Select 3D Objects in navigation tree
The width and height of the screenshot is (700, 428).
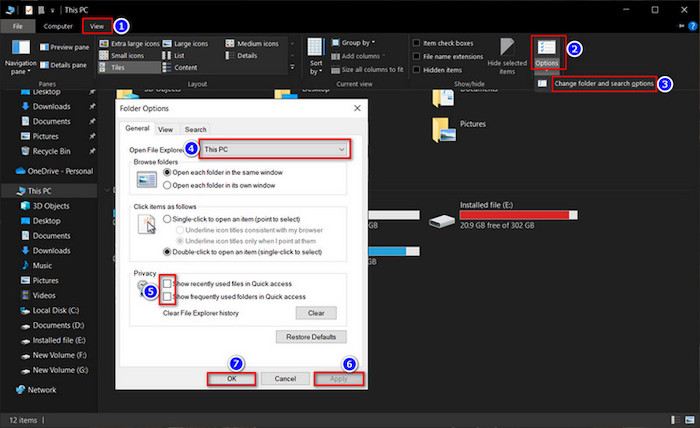[x=45, y=206]
